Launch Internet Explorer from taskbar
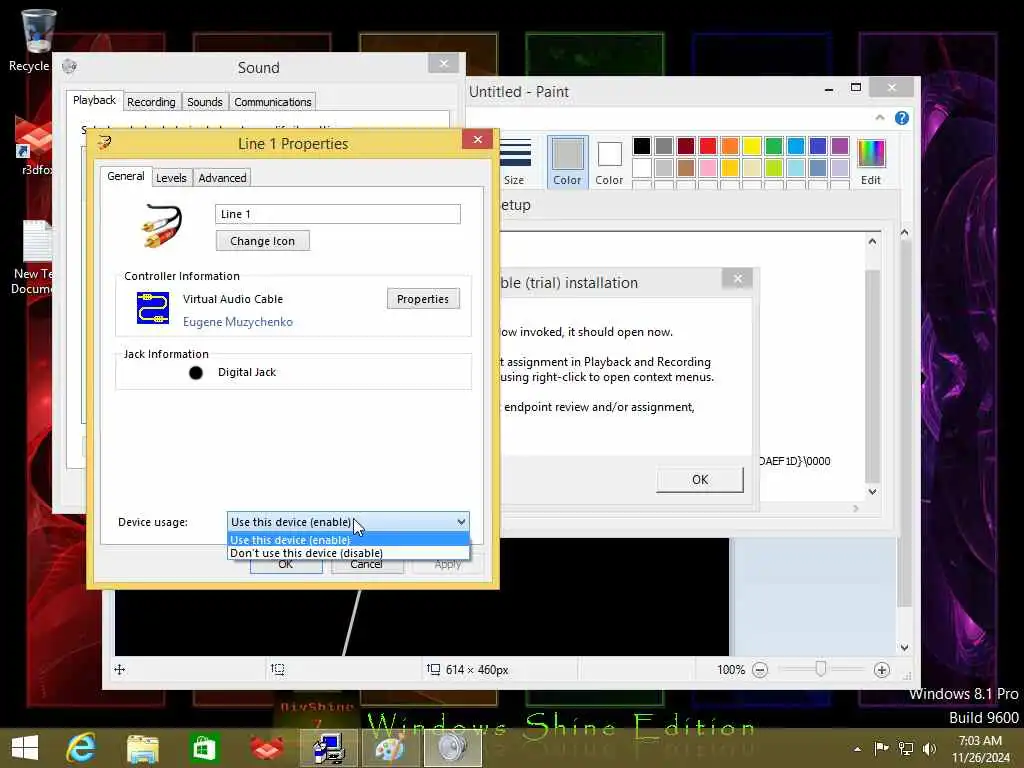The width and height of the screenshot is (1024, 768). [x=82, y=748]
